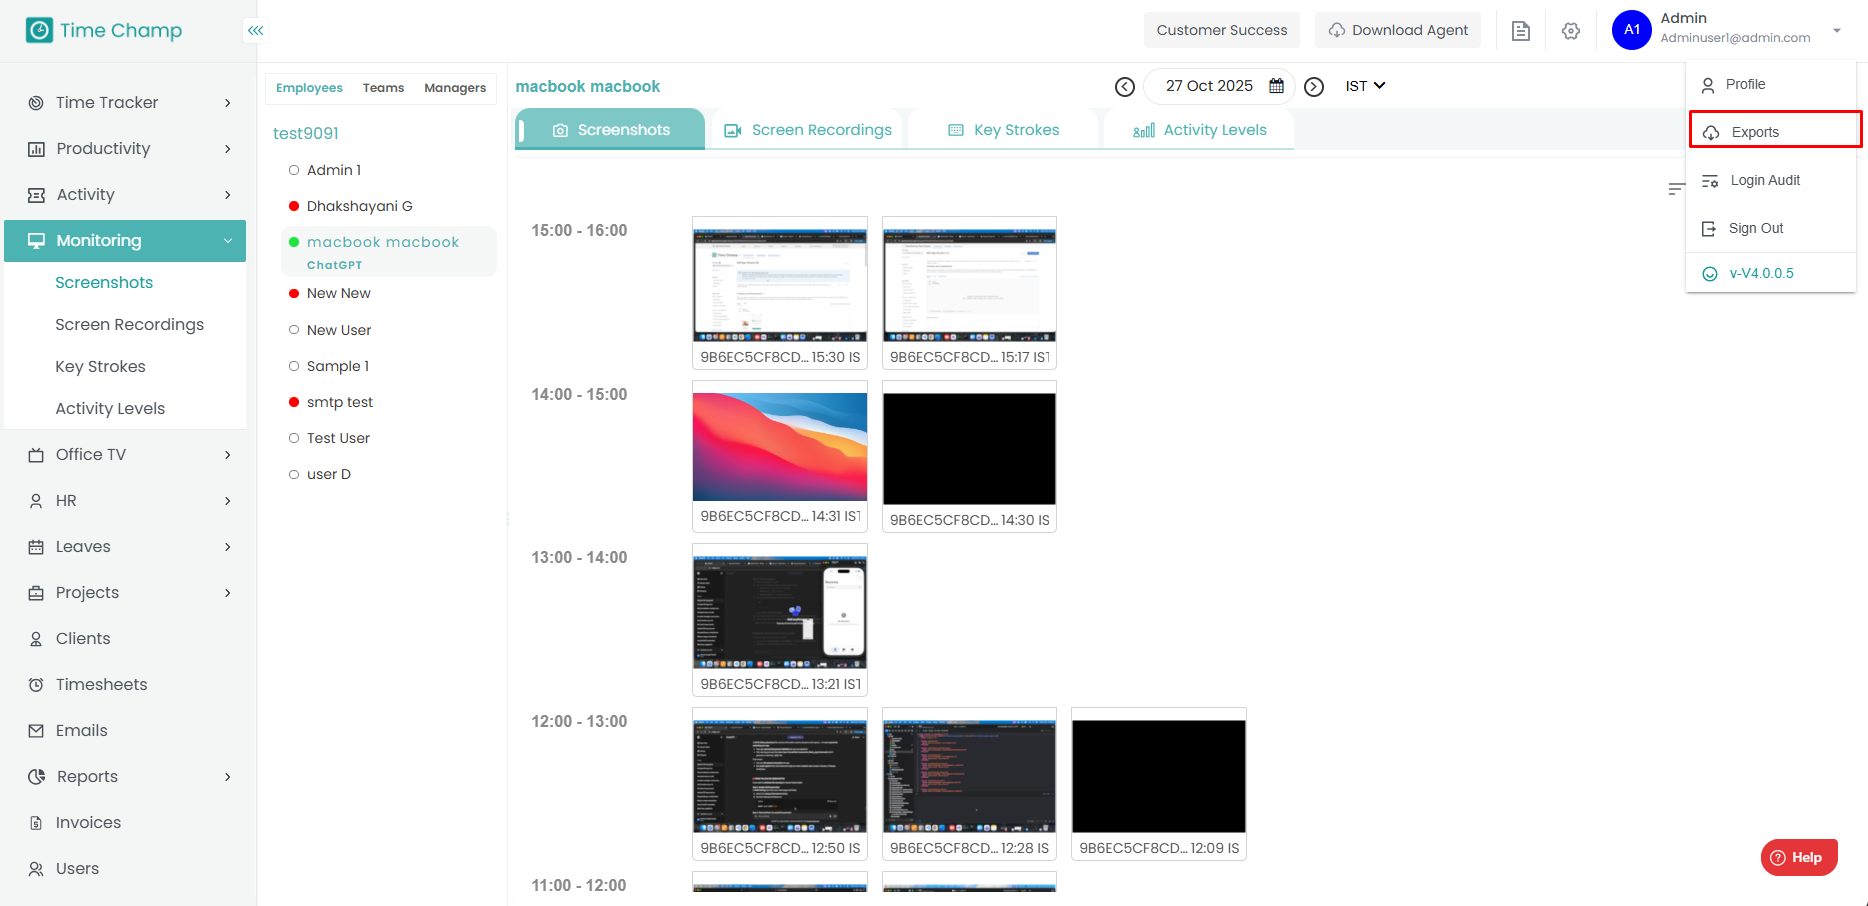Viewport: 1868px width, 906px height.
Task: Go to previous date with left arrow
Action: click(x=1125, y=87)
